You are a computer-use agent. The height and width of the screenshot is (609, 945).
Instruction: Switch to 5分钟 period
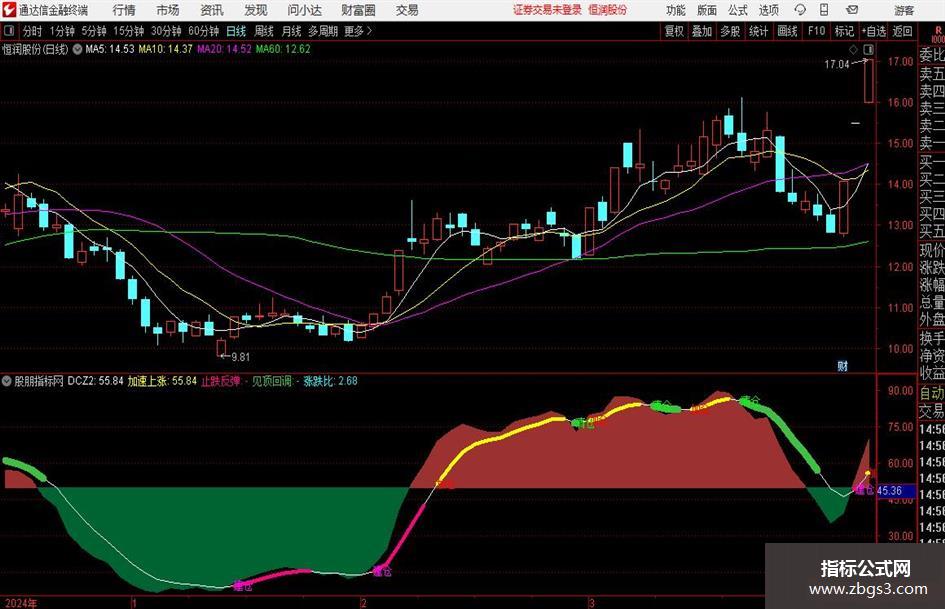(94, 31)
